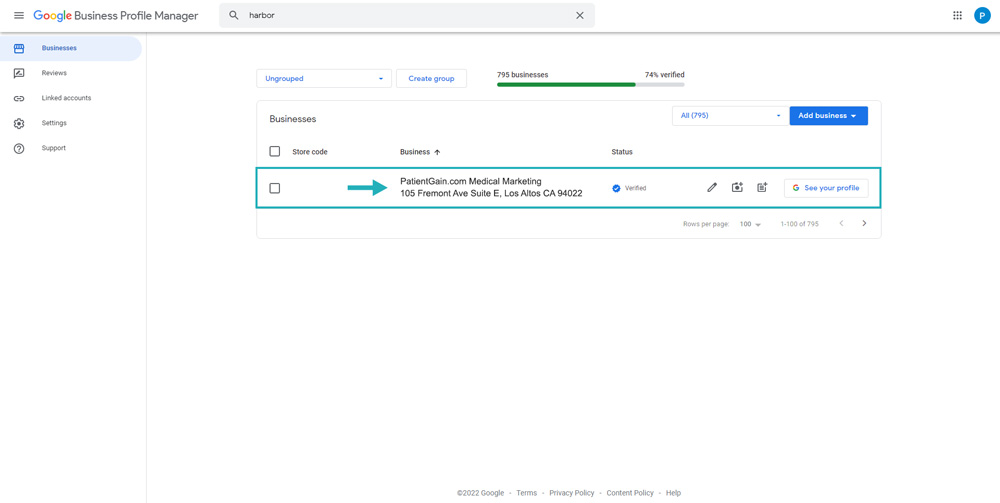Click the blue Verified badge icon
This screenshot has height=503, width=1000.
click(x=616, y=188)
